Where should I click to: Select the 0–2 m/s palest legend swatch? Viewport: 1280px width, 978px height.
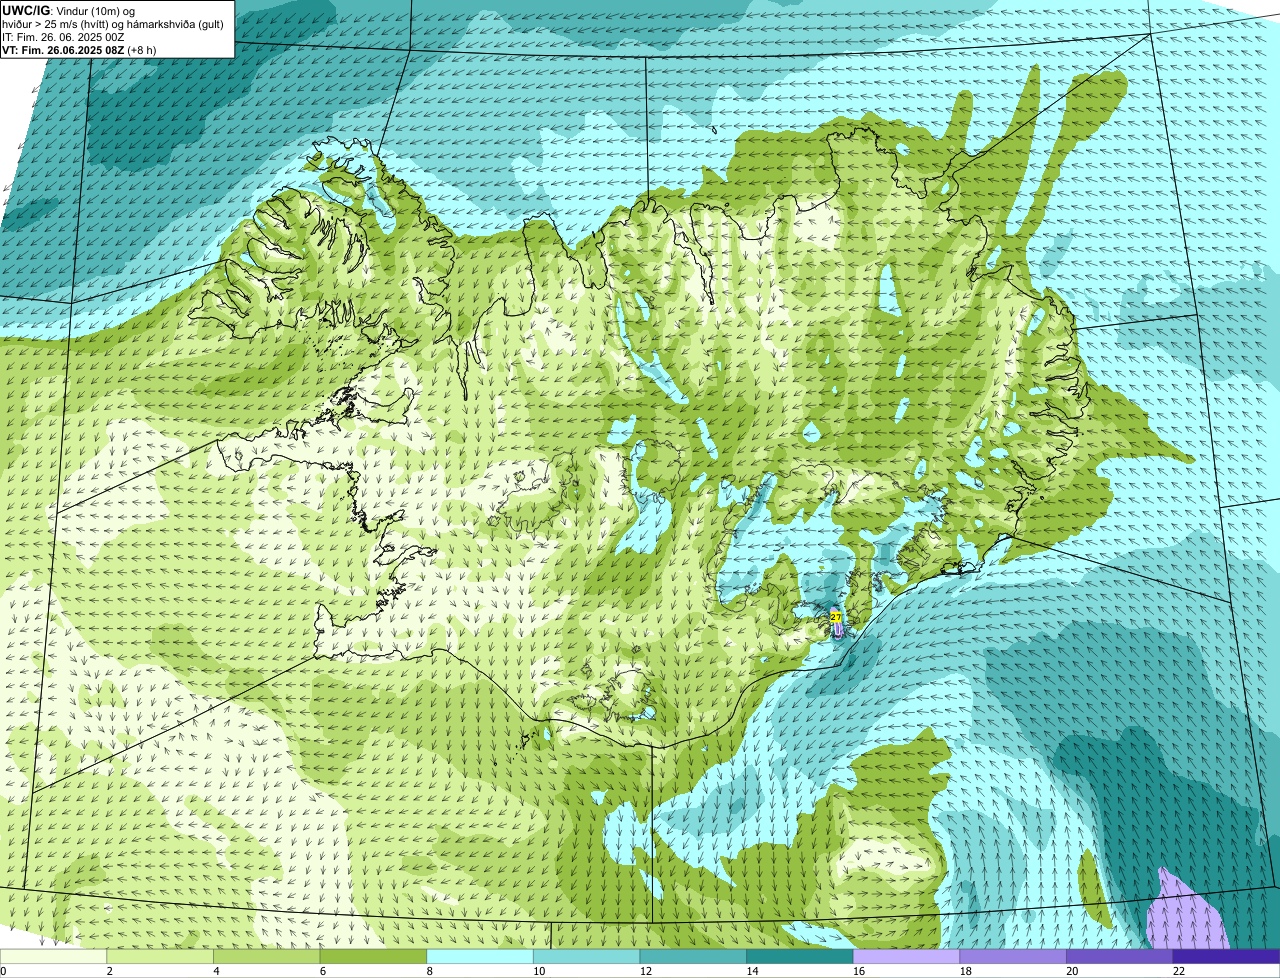[x=53, y=956]
